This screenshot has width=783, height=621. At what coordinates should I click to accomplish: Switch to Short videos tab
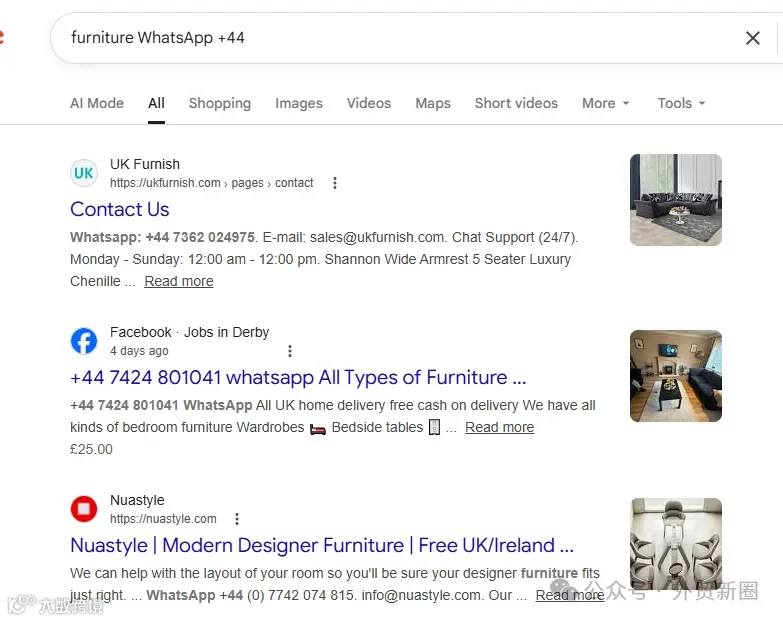coord(516,103)
